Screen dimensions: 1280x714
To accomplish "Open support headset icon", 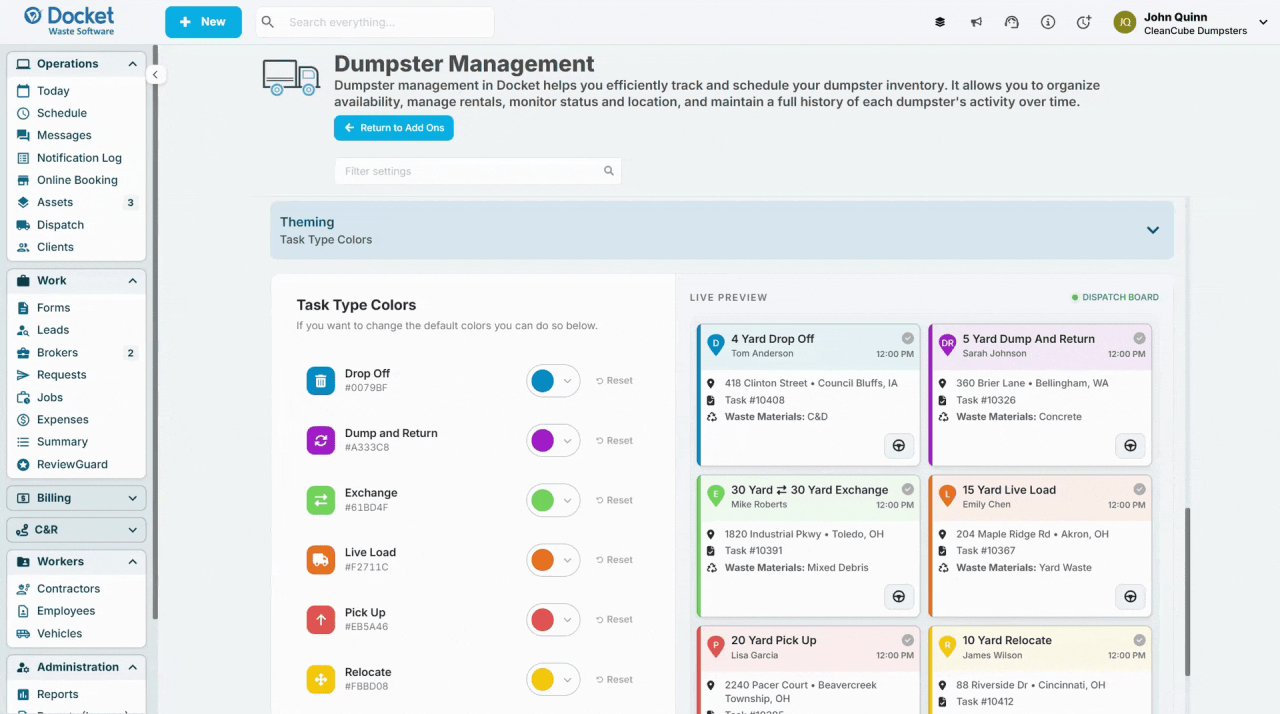I will [x=1012, y=22].
